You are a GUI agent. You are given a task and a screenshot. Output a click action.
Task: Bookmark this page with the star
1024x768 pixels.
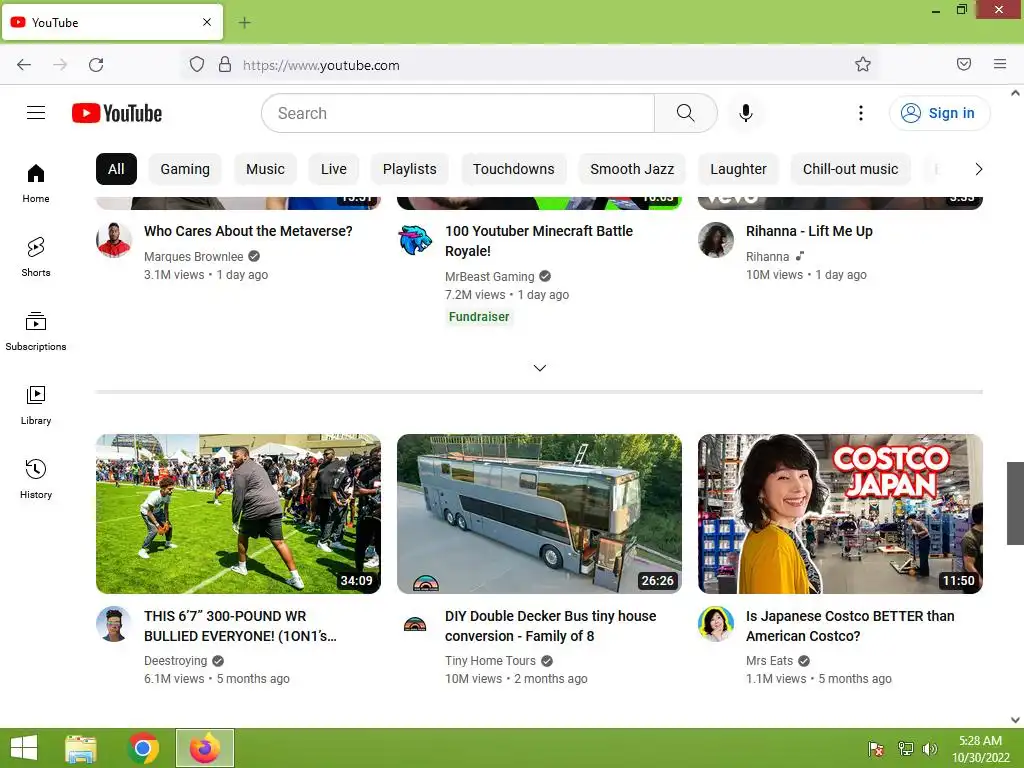click(x=863, y=65)
